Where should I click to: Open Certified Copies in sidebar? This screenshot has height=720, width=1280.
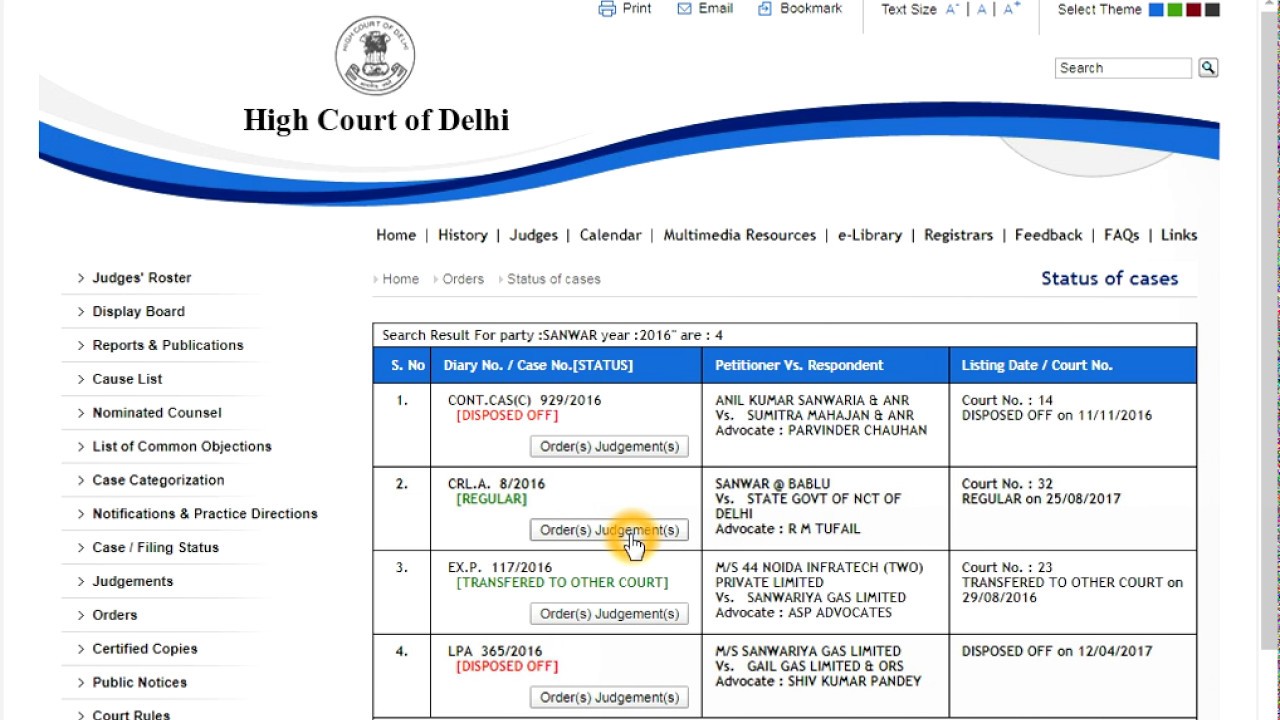pos(145,649)
